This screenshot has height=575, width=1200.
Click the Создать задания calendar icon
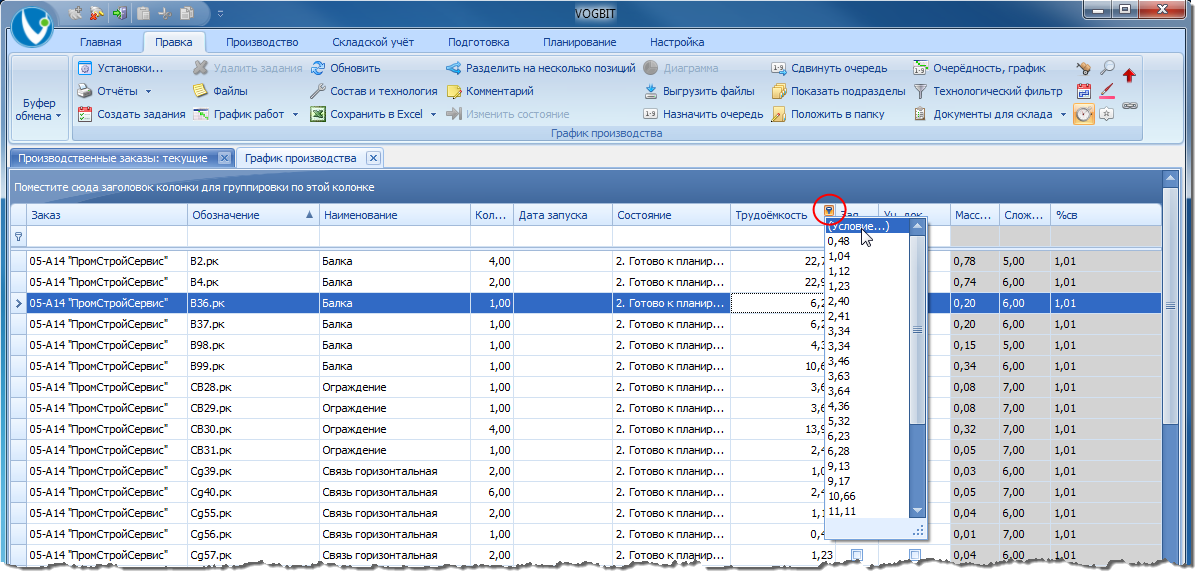(x=85, y=115)
